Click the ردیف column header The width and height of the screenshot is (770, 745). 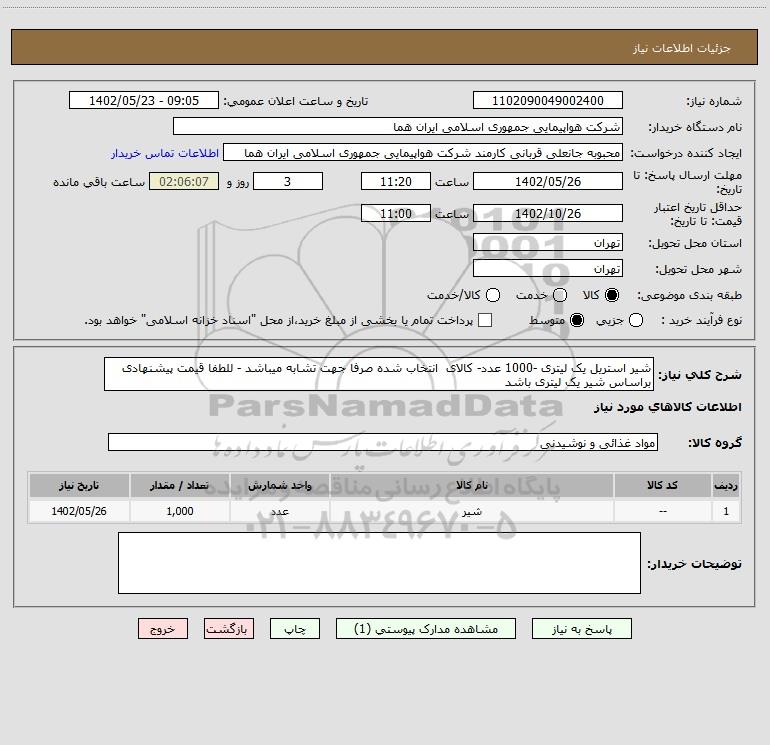pyautogui.click(x=726, y=485)
